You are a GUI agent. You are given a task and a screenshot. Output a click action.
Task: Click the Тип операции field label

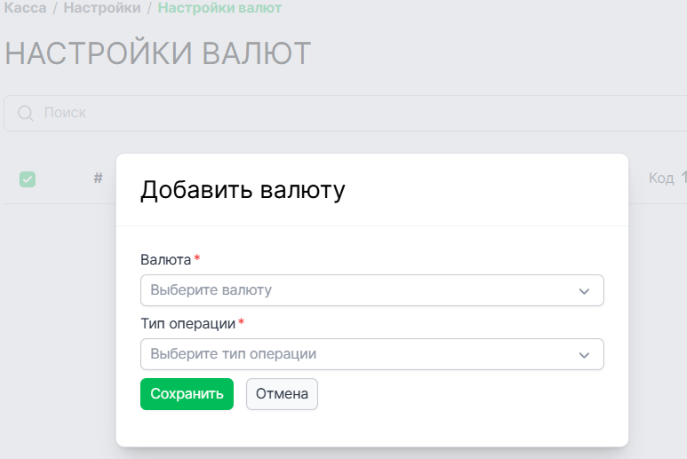pyautogui.click(x=188, y=324)
